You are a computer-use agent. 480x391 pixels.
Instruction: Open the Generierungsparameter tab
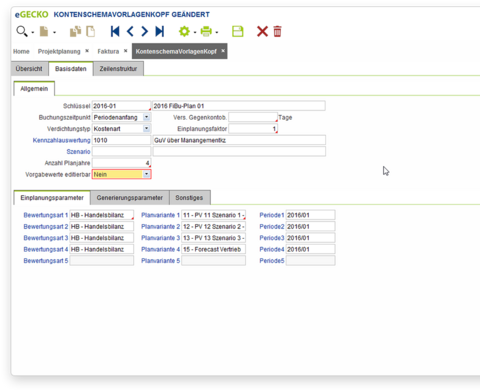[130, 198]
